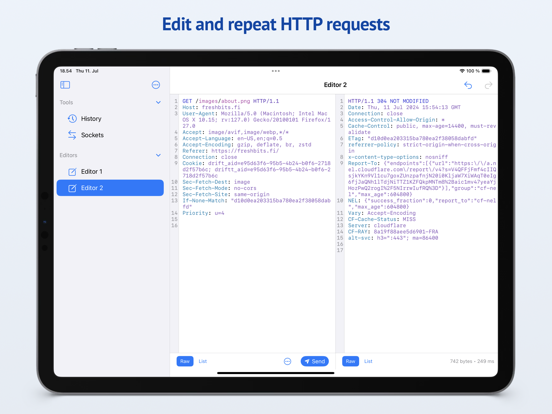
Task: Click the Editor 2 pencil icon
Action: pos(72,188)
